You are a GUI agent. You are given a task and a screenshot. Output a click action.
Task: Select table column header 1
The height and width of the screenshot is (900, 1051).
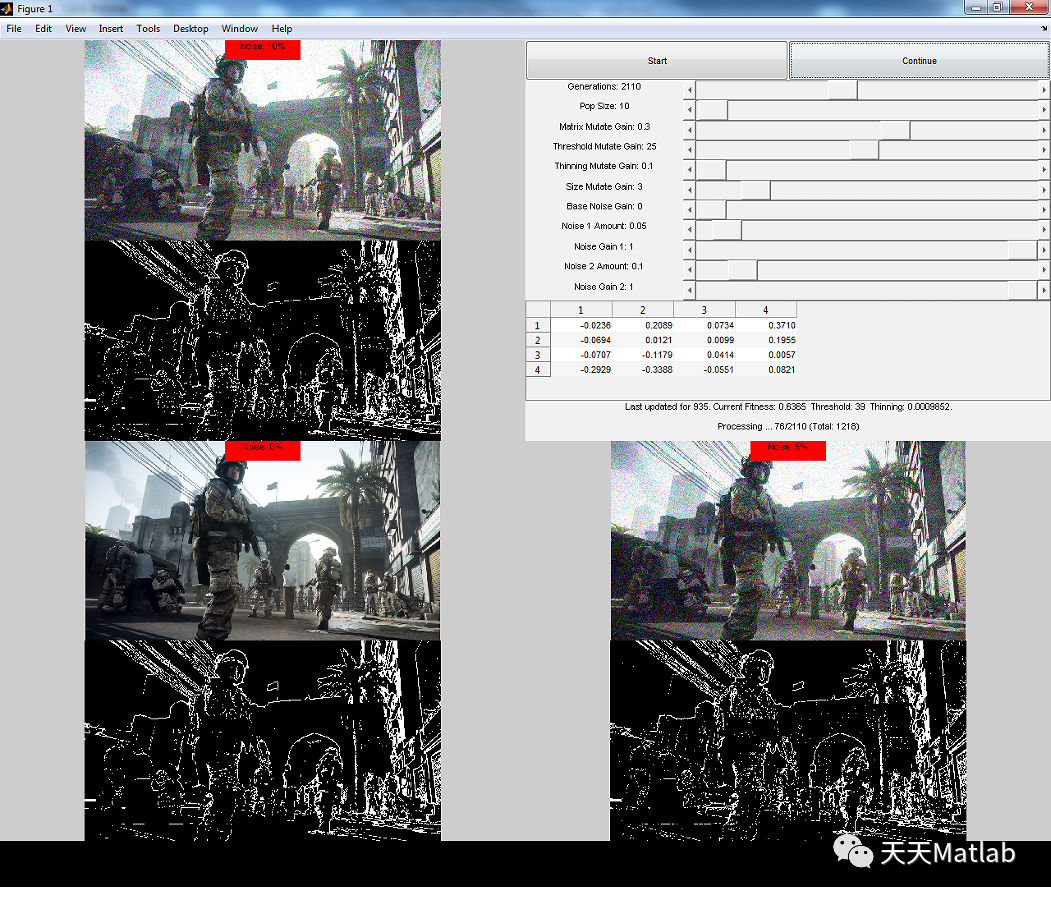point(581,310)
